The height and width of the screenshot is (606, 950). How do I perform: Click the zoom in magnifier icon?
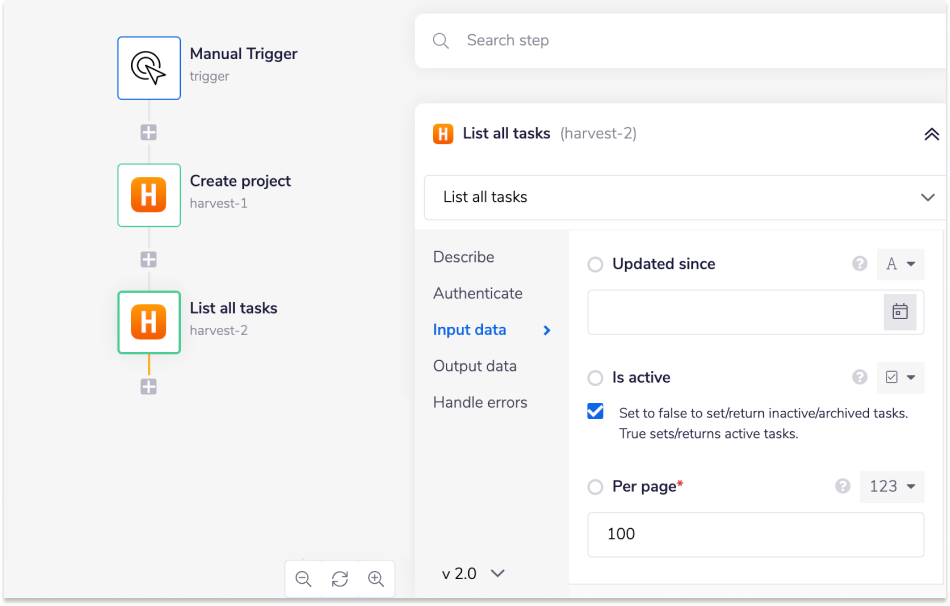(376, 579)
